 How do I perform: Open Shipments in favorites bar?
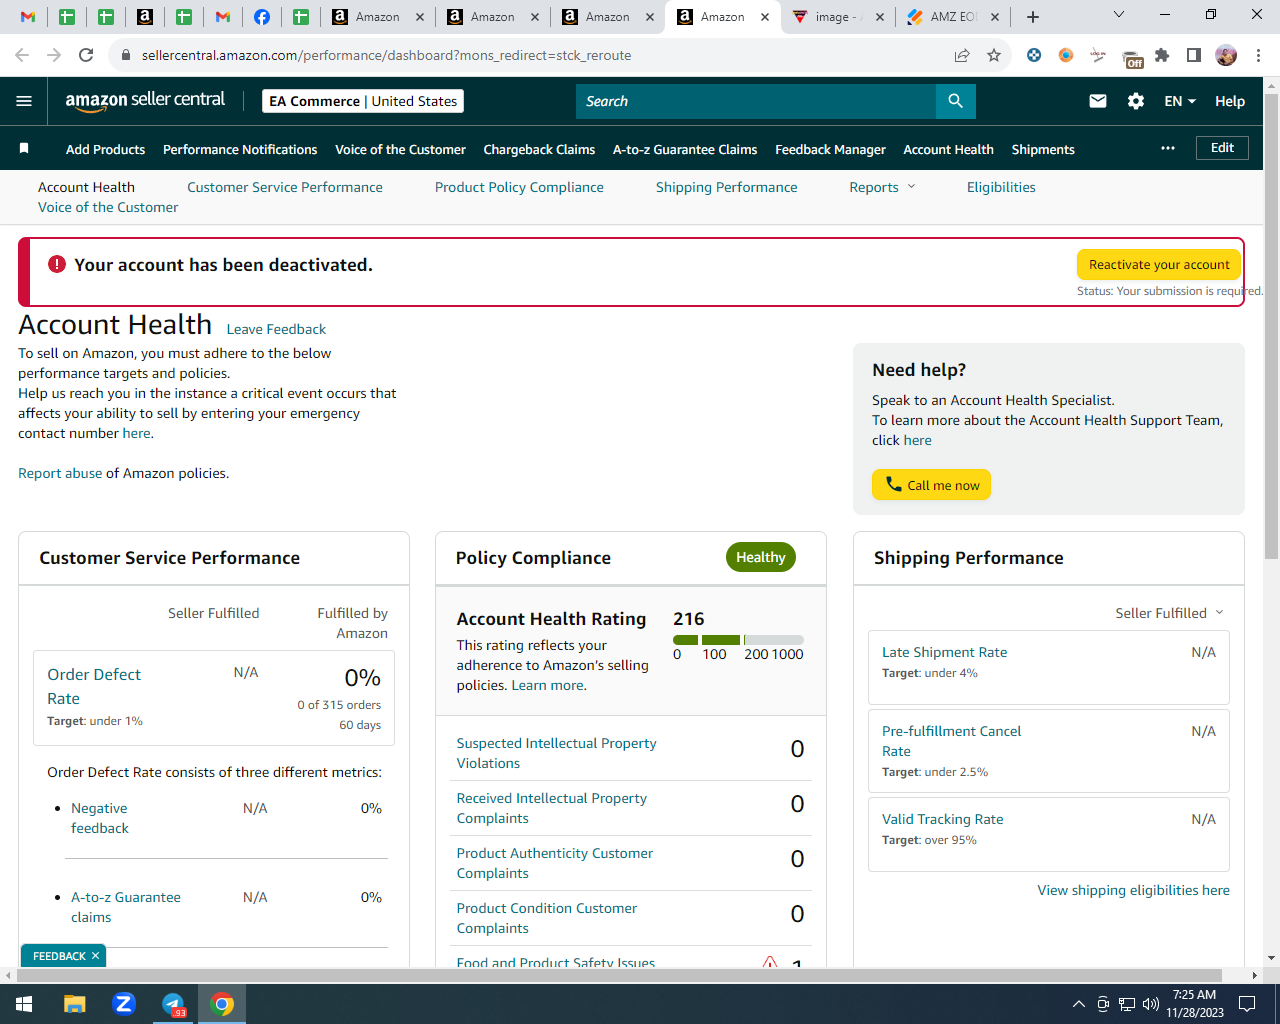[1043, 149]
